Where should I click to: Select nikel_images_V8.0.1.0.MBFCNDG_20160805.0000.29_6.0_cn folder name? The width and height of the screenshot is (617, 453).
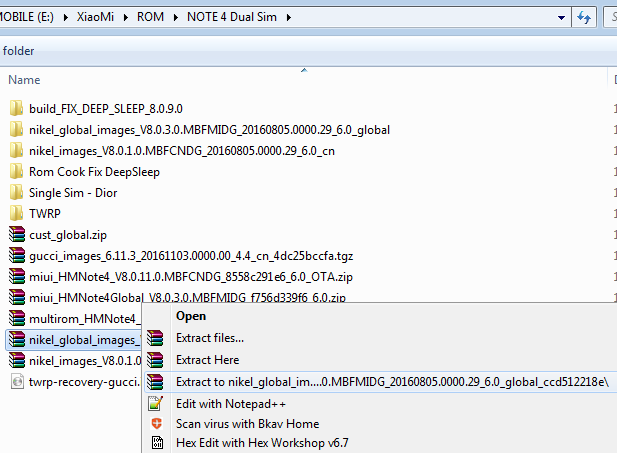click(x=182, y=151)
